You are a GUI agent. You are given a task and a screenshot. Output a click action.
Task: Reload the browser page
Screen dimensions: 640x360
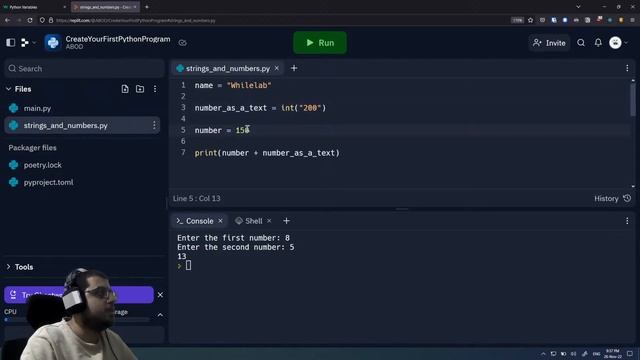(30, 20)
